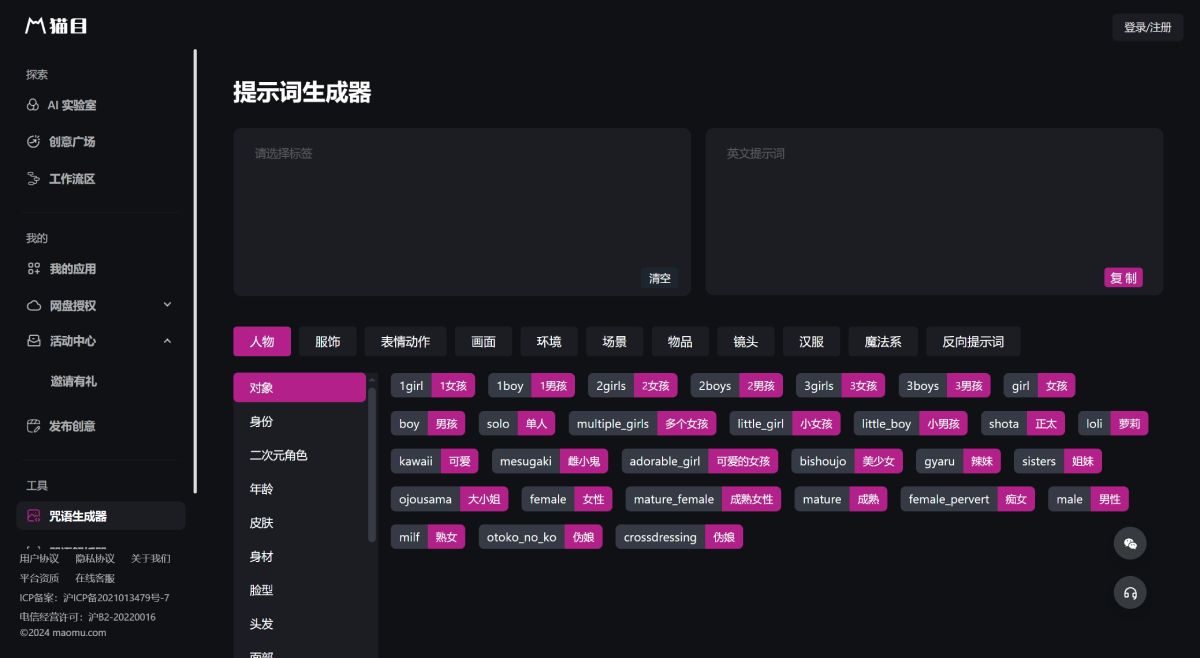This screenshot has height=658, width=1200.
Task: Open customer service via the headset icon
Action: (1130, 592)
